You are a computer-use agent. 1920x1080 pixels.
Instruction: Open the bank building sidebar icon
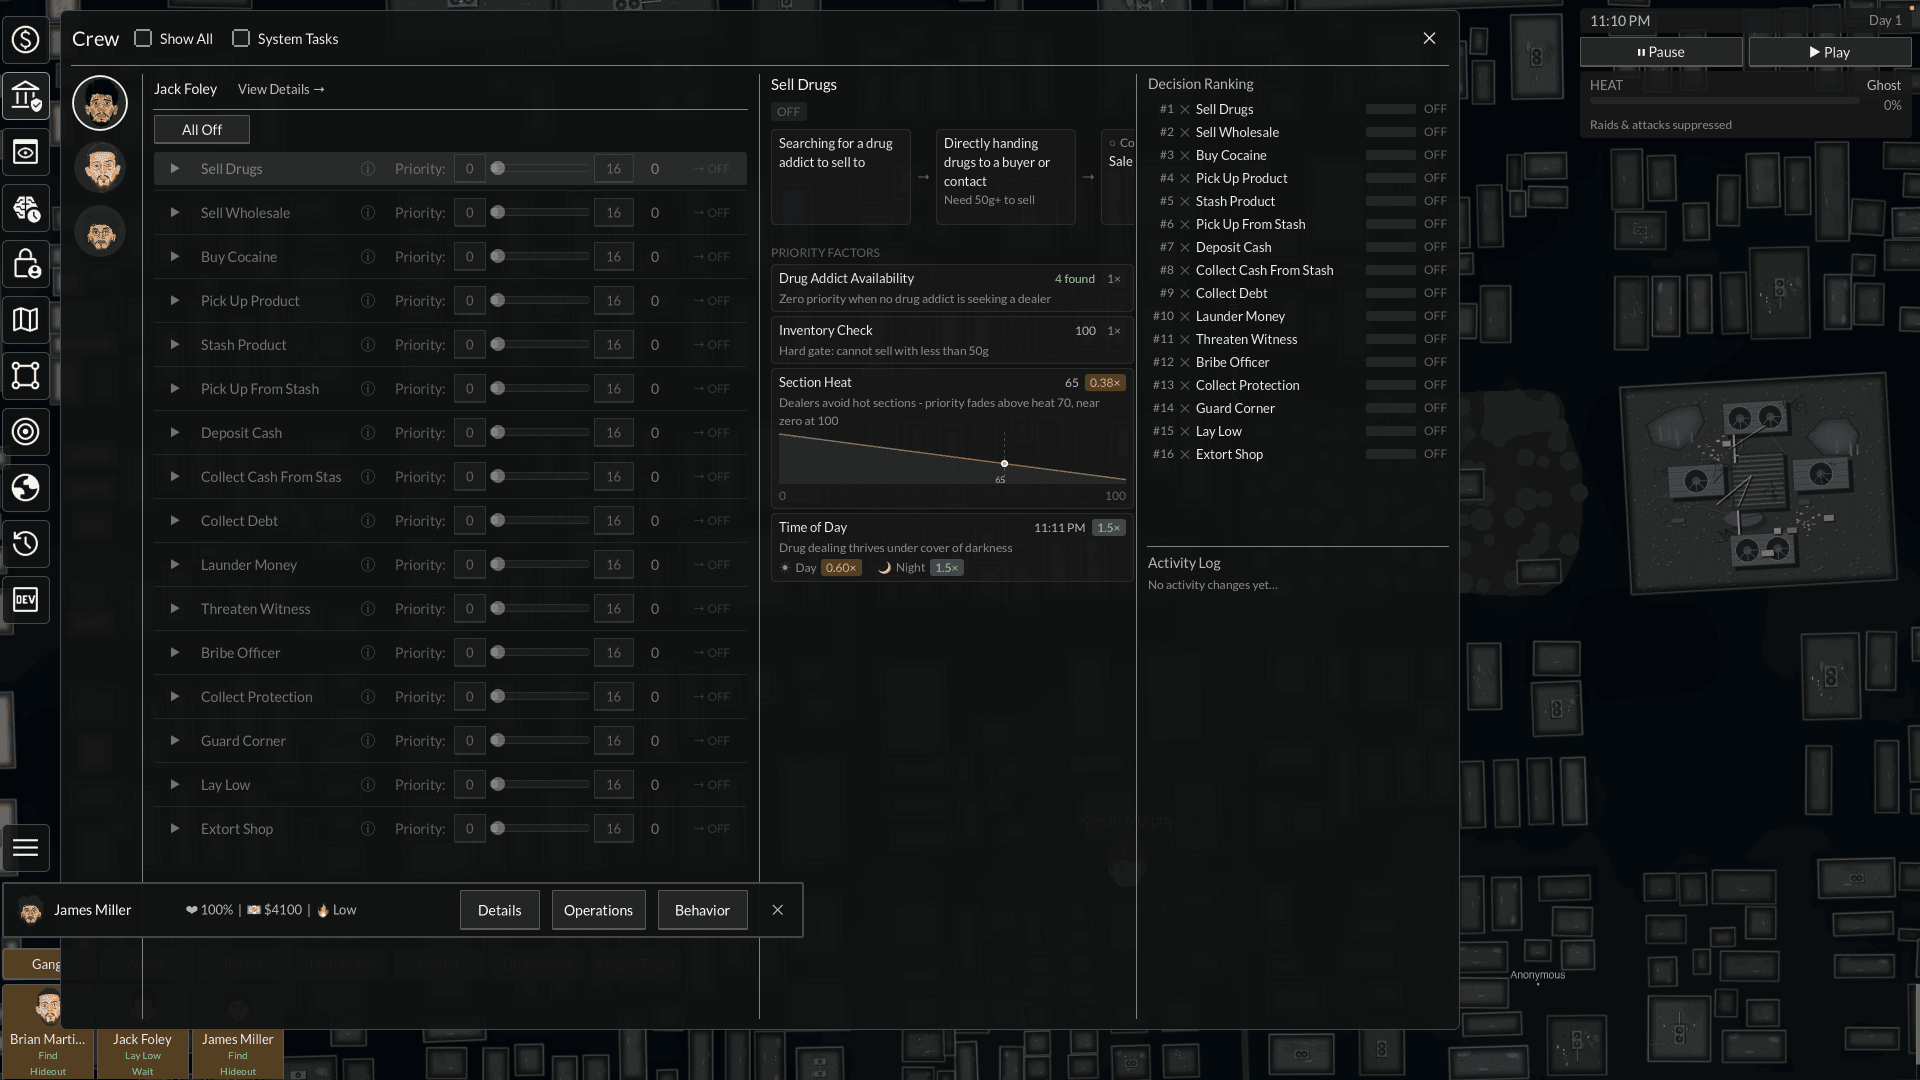click(25, 96)
